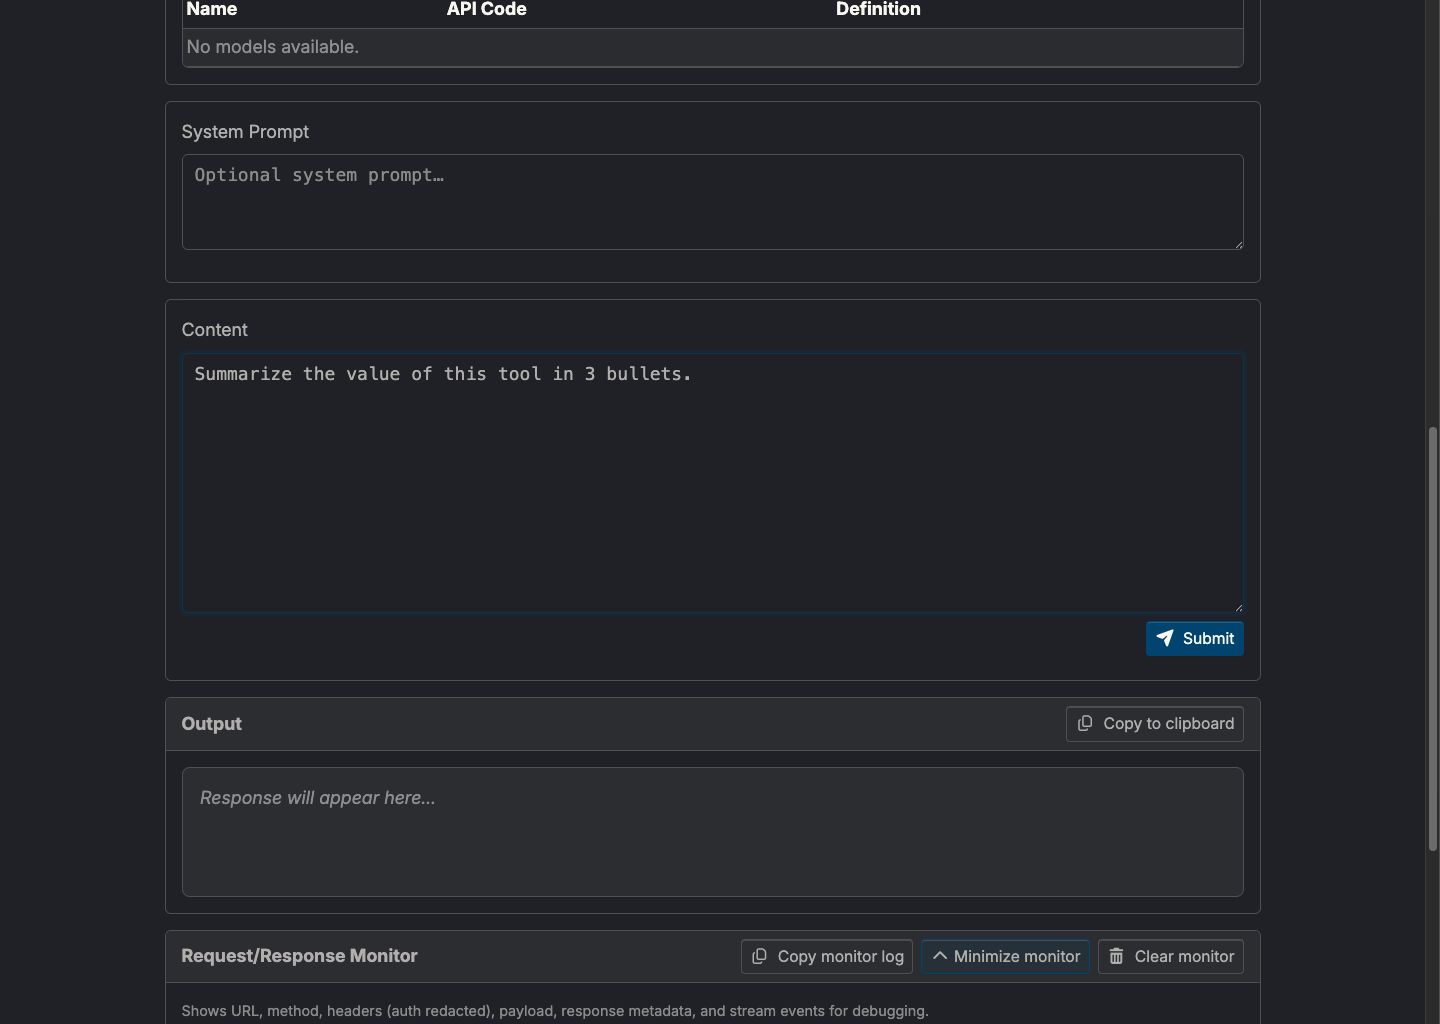Screen dimensions: 1440x1024
Task: Click the Name column header
Action: click(x=212, y=10)
